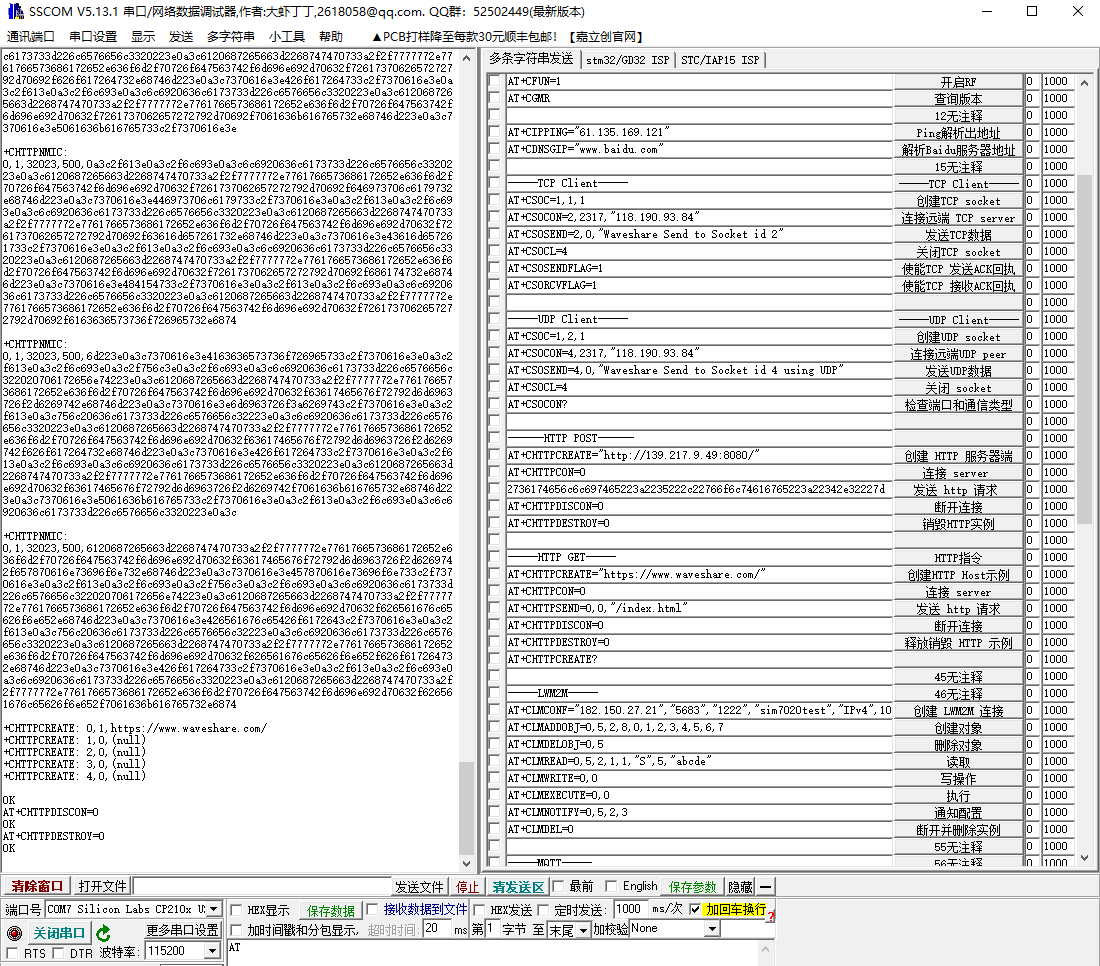Enable the 定时发送 checkbox
Viewport: 1100px width, 966px height.
click(x=543, y=910)
